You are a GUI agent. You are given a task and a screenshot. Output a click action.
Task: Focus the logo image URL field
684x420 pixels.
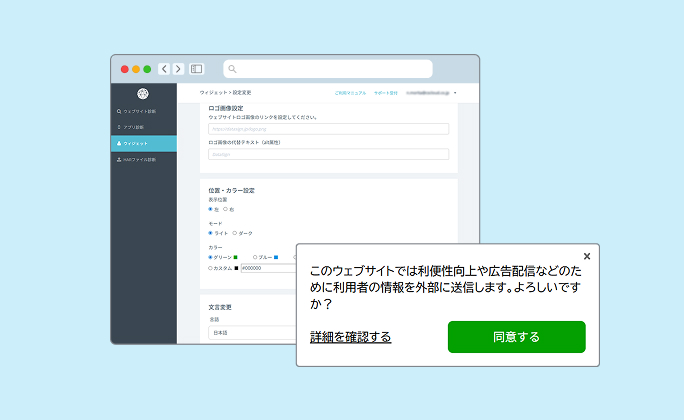(x=328, y=129)
